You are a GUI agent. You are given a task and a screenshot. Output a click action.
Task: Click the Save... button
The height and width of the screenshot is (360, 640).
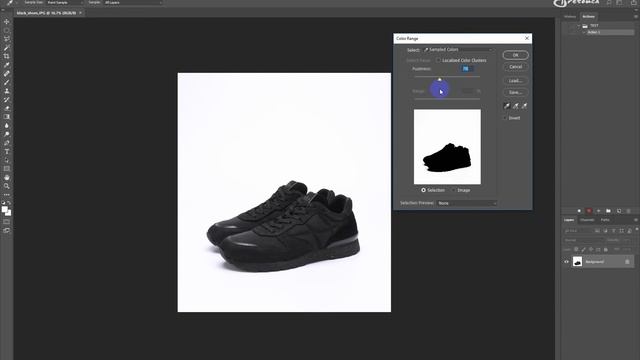click(516, 92)
